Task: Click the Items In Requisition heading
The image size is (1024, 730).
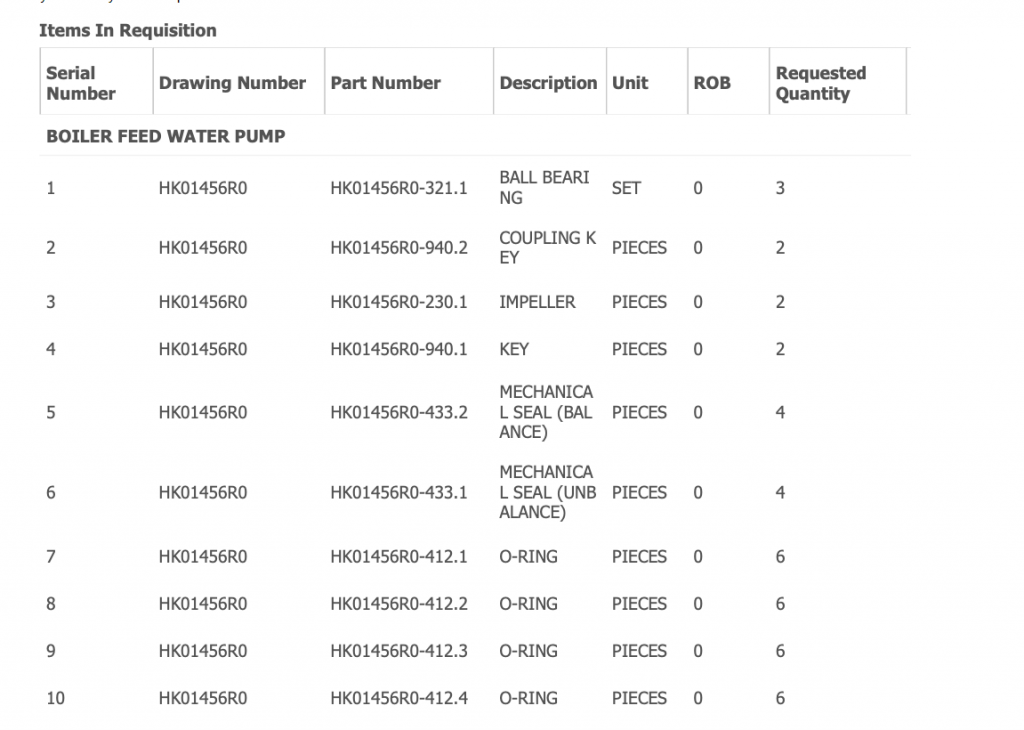Action: [x=128, y=30]
